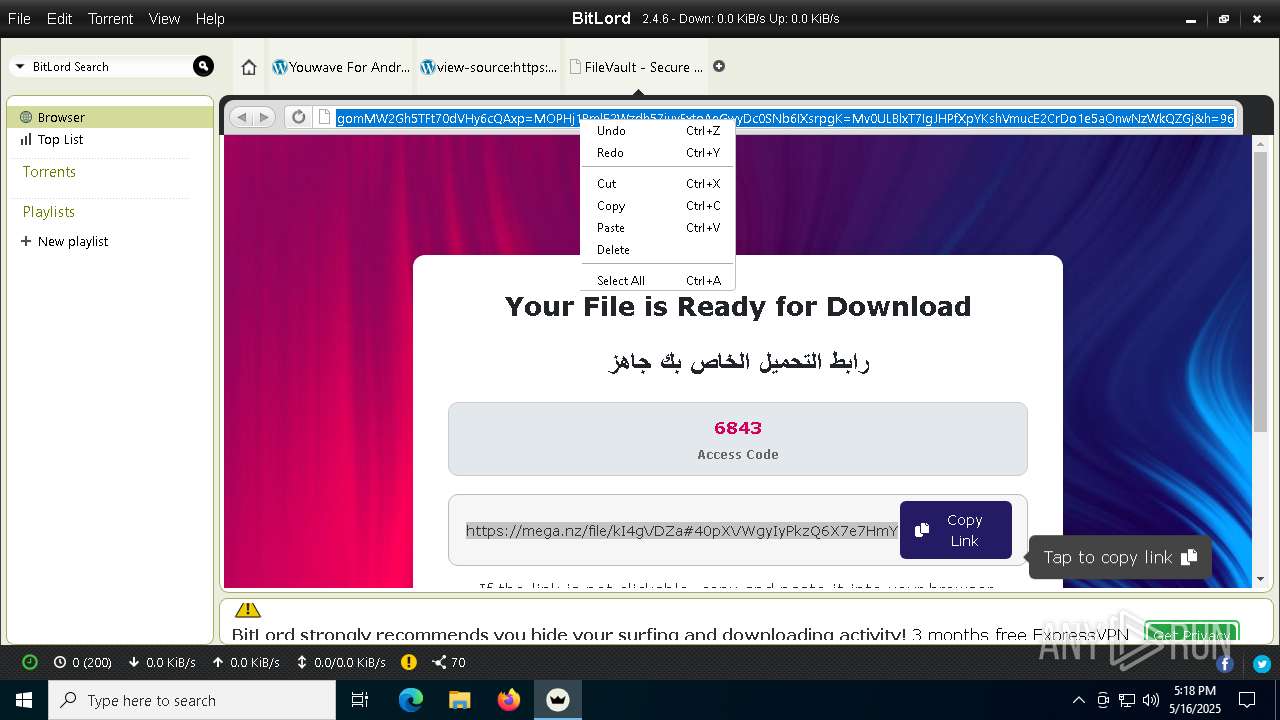Open the File menu

point(19,18)
